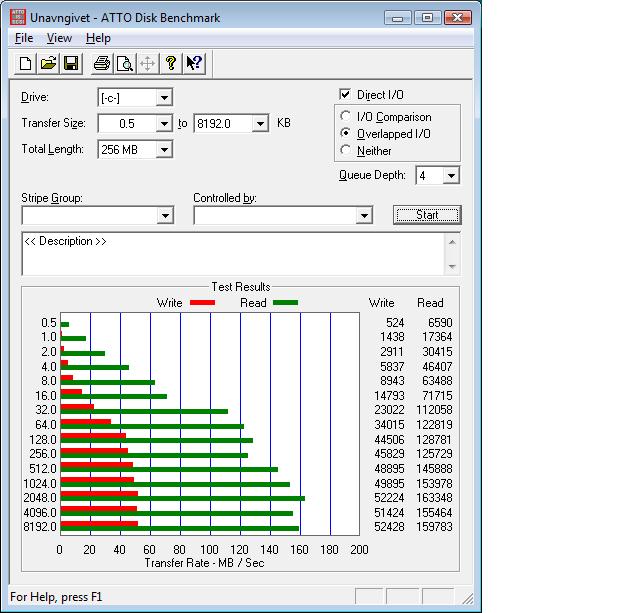Screen dimensions: 640x613
Task: Open the Help menu
Action: point(98,38)
